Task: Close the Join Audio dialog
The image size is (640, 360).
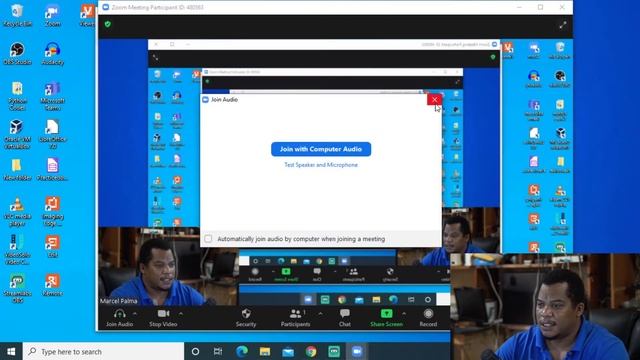Action: point(434,100)
